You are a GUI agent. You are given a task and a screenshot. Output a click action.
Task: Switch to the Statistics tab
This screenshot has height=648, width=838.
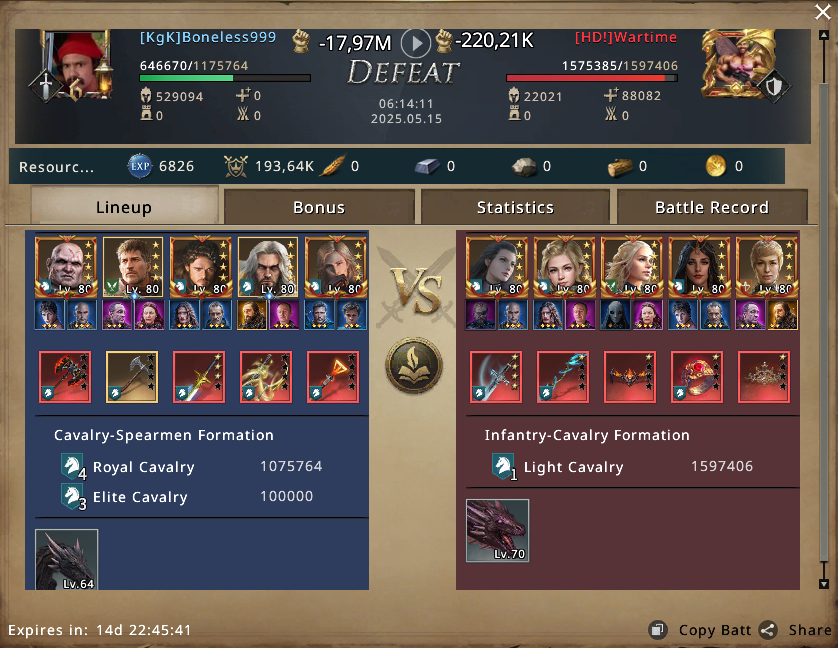pyautogui.click(x=515, y=207)
